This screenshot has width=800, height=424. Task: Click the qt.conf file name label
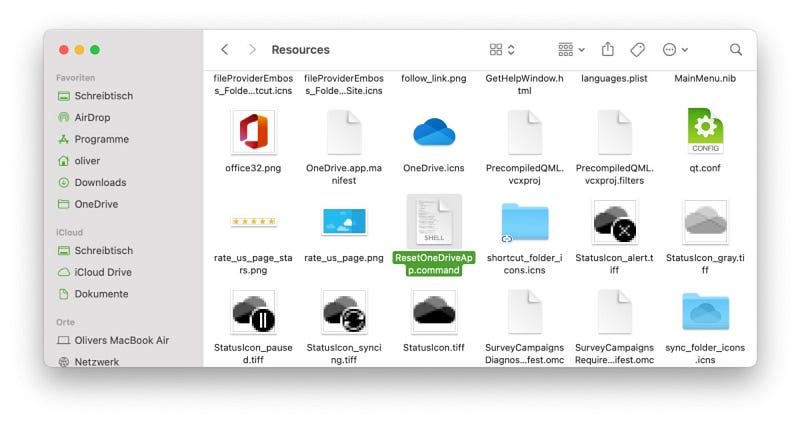(x=705, y=168)
